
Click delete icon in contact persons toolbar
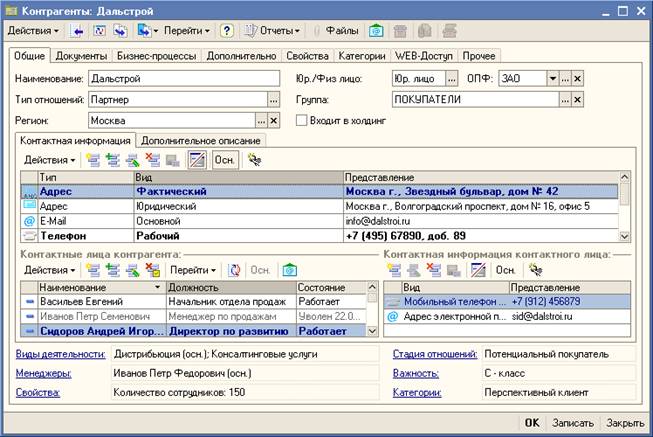coord(152,270)
